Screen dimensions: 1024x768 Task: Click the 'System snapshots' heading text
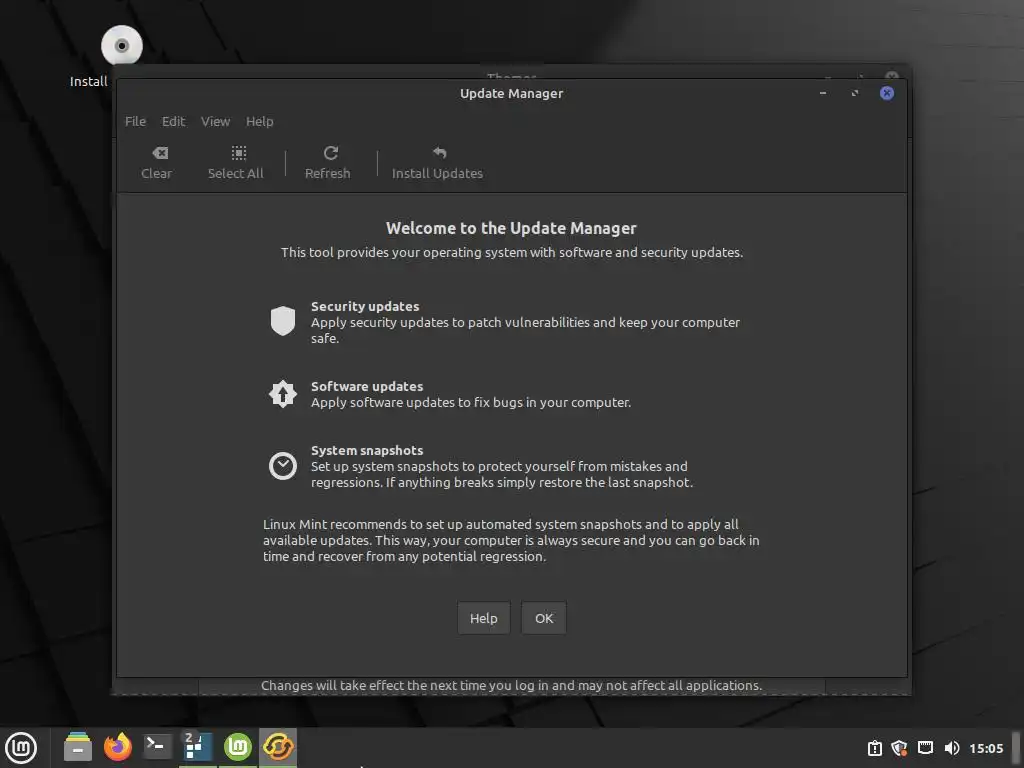click(367, 450)
